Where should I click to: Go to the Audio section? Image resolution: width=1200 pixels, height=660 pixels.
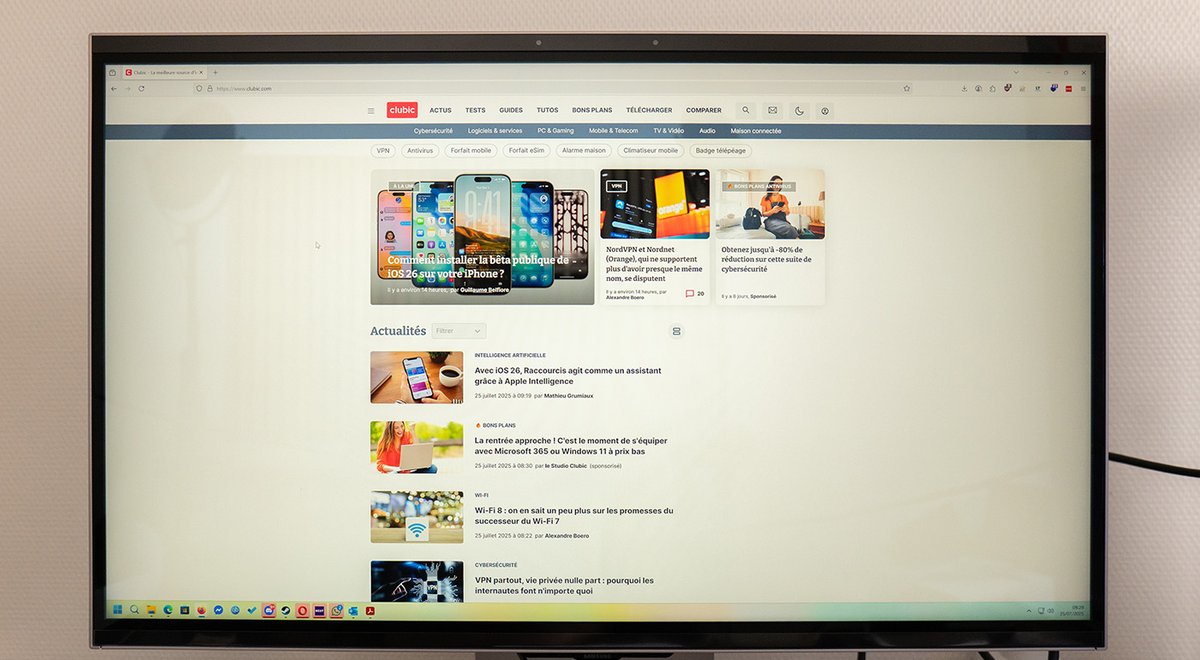pyautogui.click(x=707, y=131)
